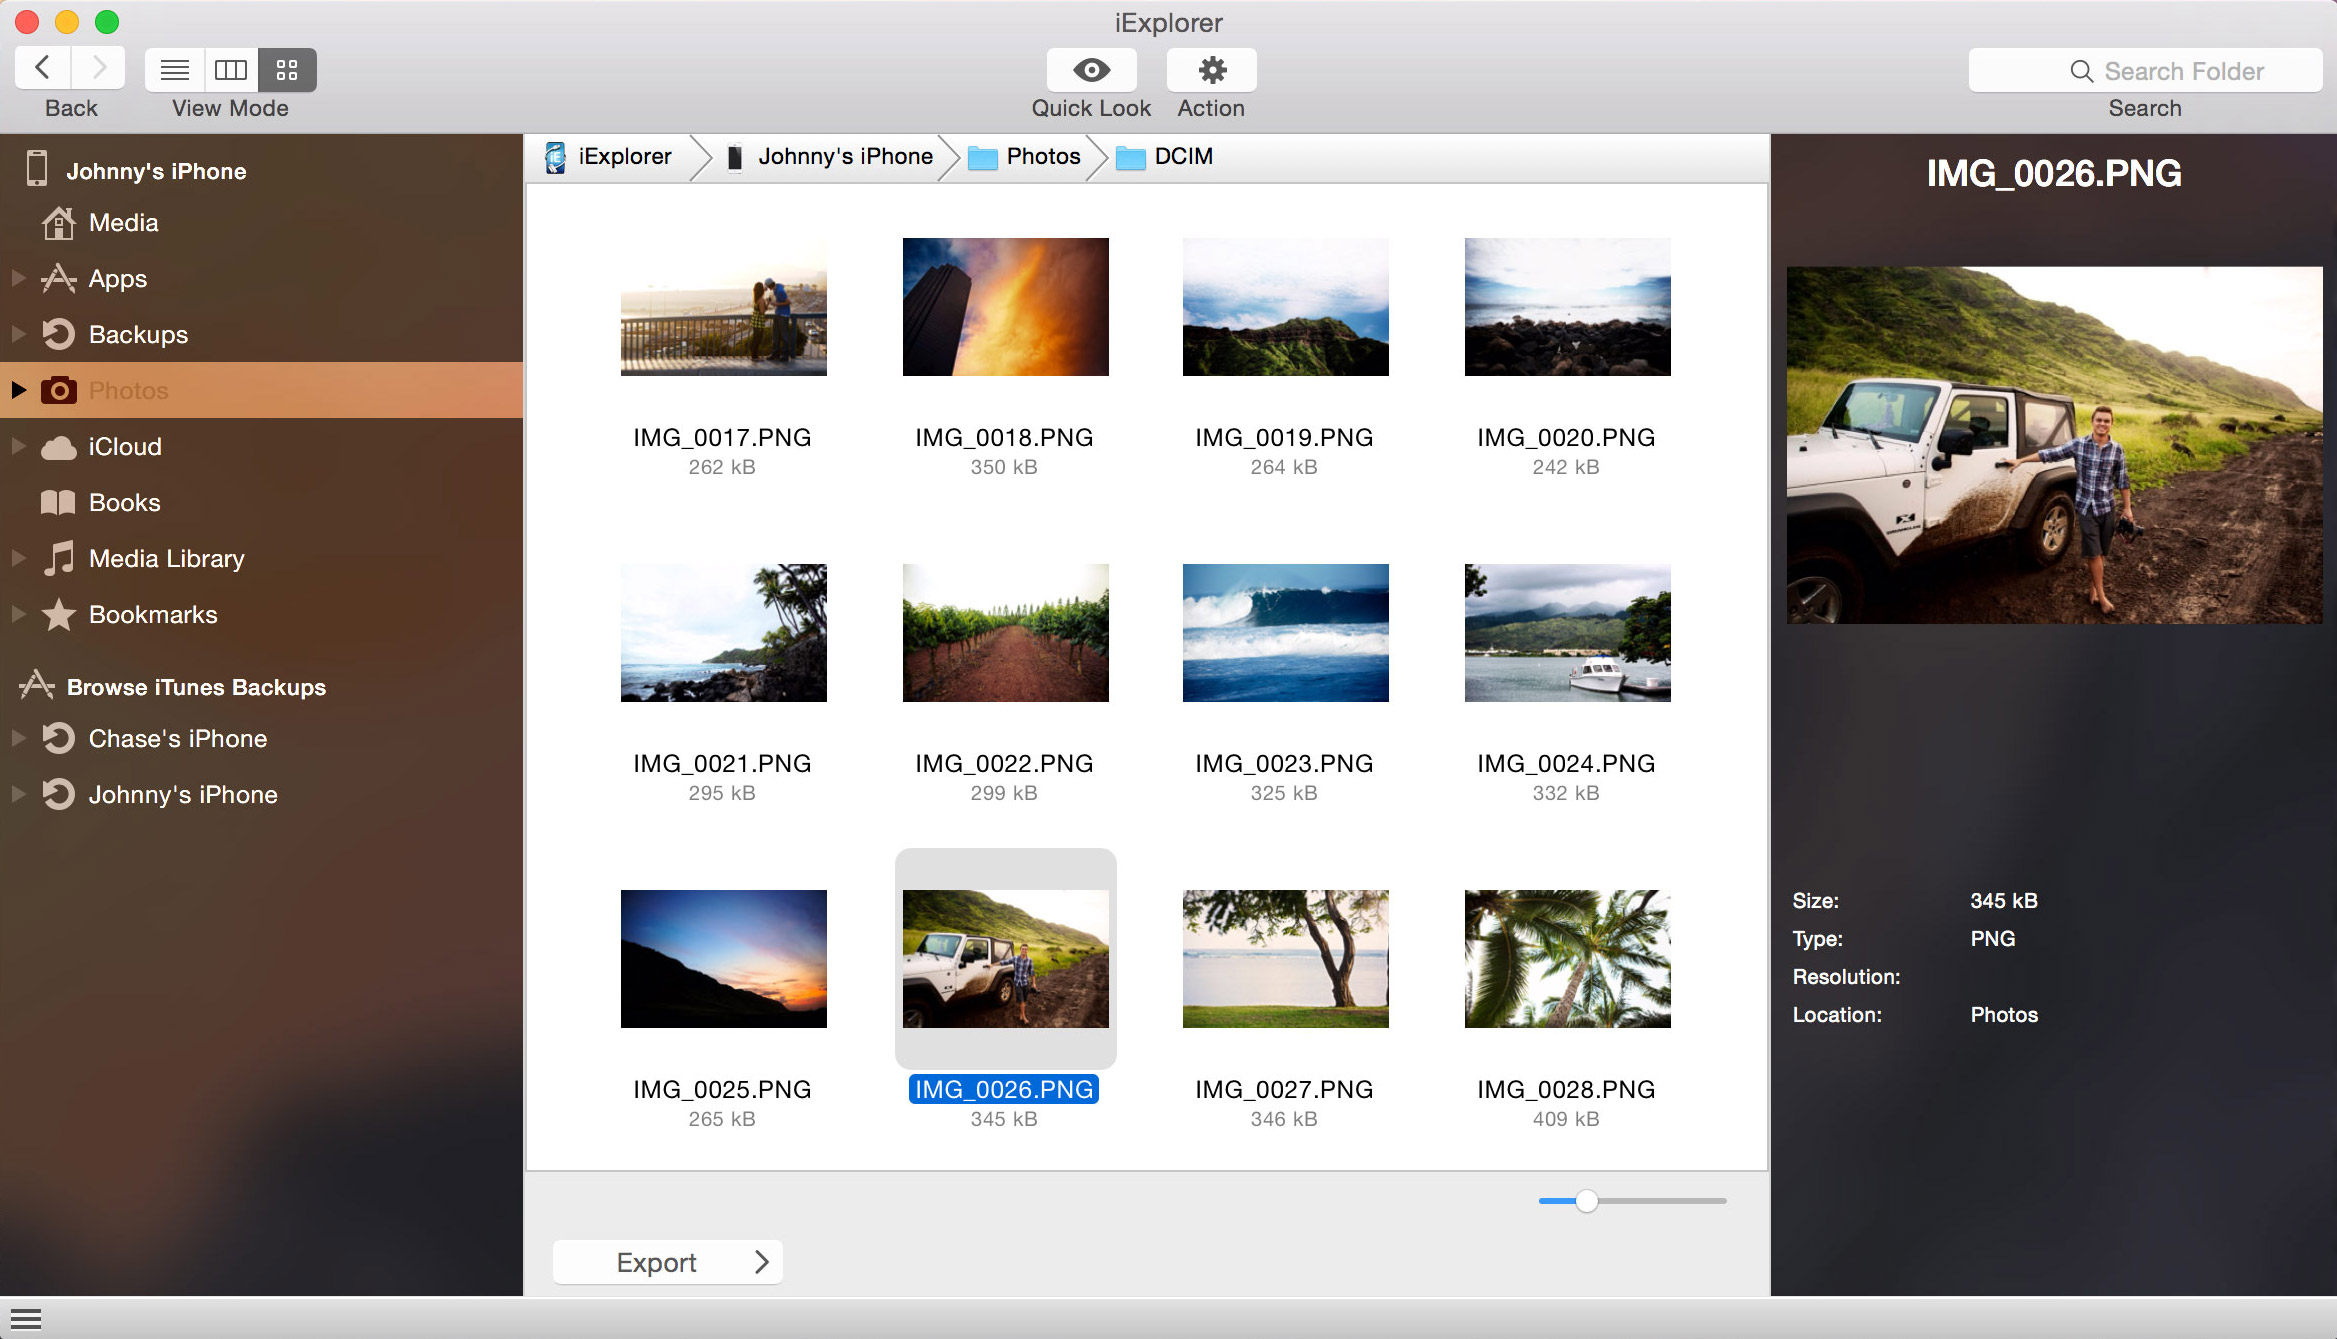Viewport: 2337px width, 1339px height.
Task: Click the Export button
Action: (667, 1262)
